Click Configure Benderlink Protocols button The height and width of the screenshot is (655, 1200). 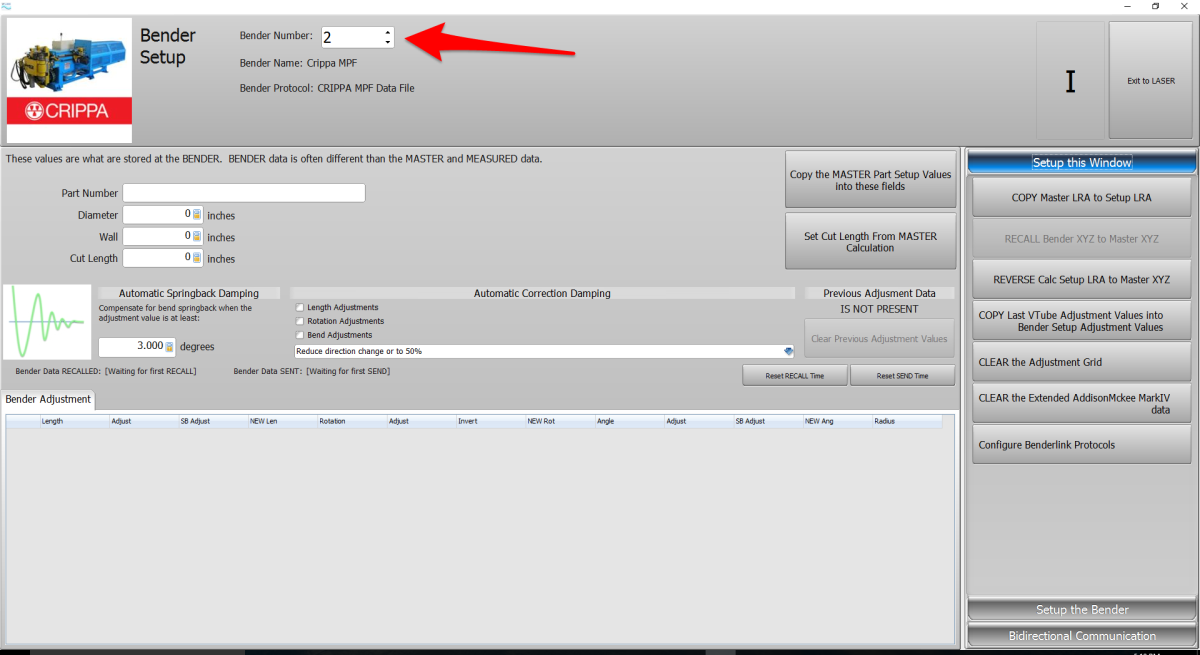(x=1082, y=445)
